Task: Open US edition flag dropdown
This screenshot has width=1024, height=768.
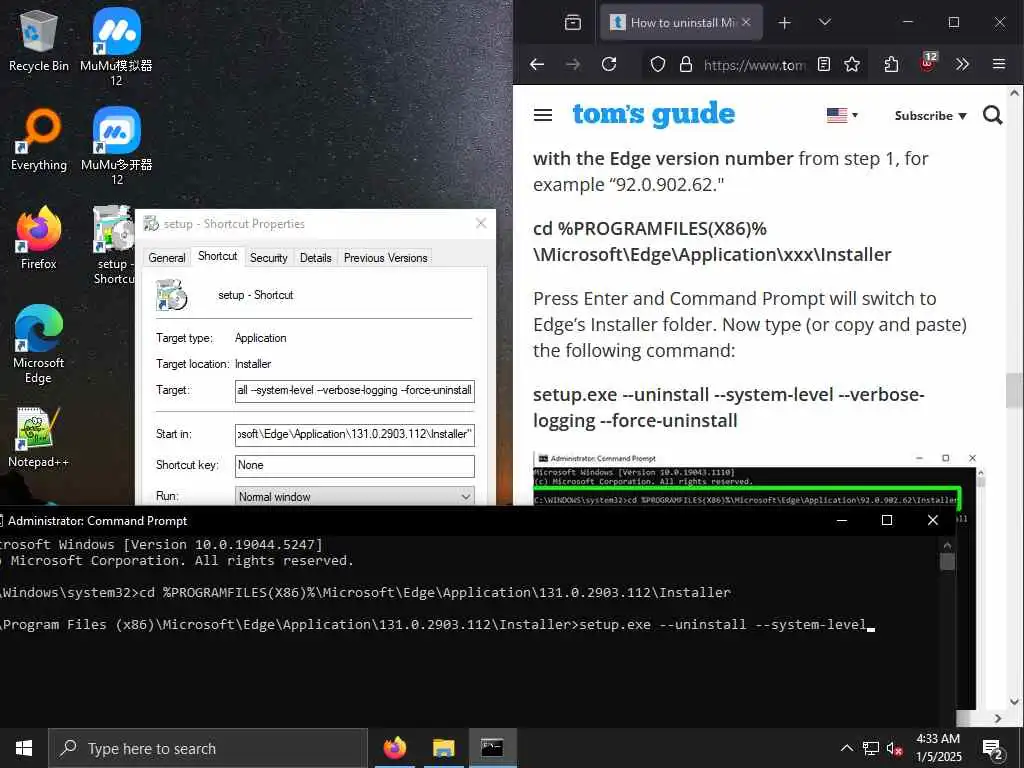Action: [842, 116]
